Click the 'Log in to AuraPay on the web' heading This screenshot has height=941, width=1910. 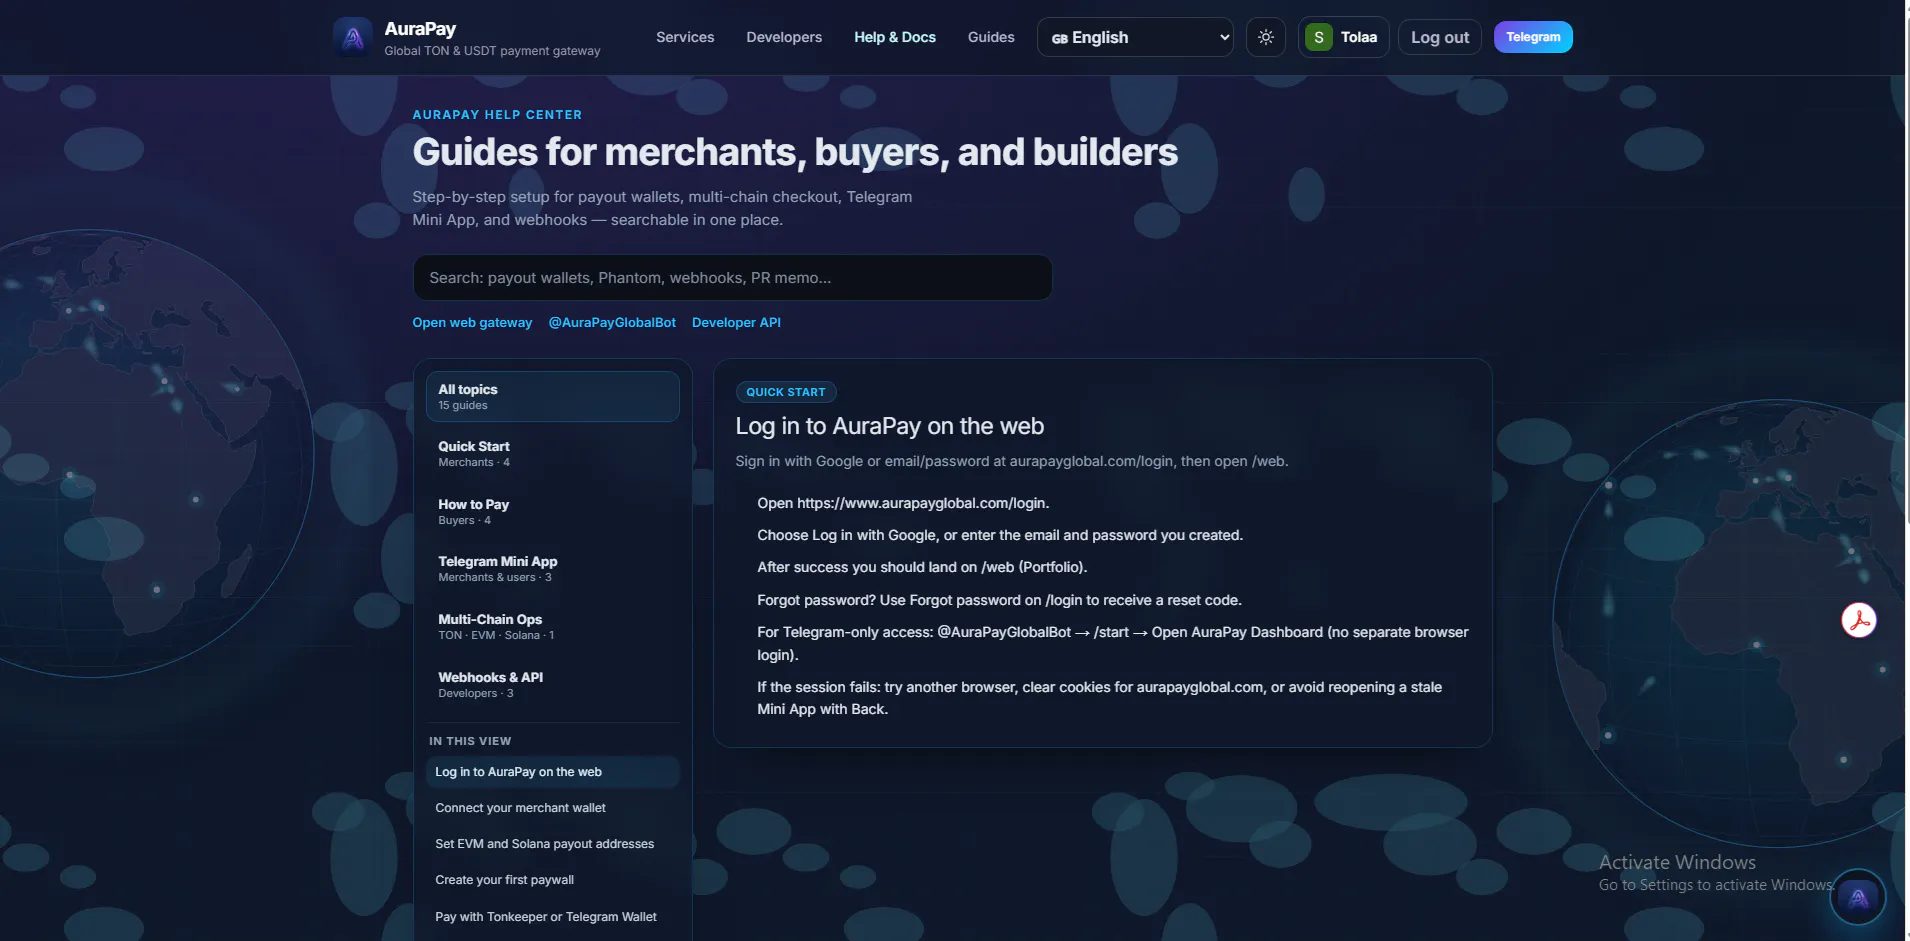tap(889, 426)
